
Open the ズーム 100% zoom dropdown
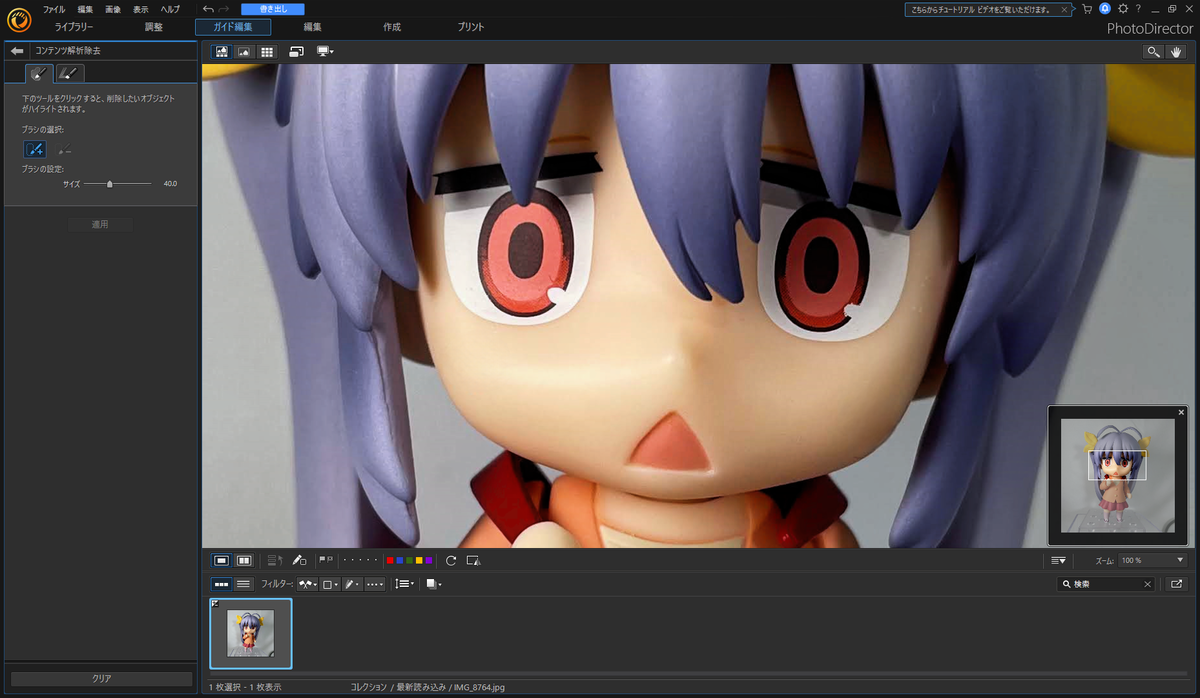[1152, 560]
